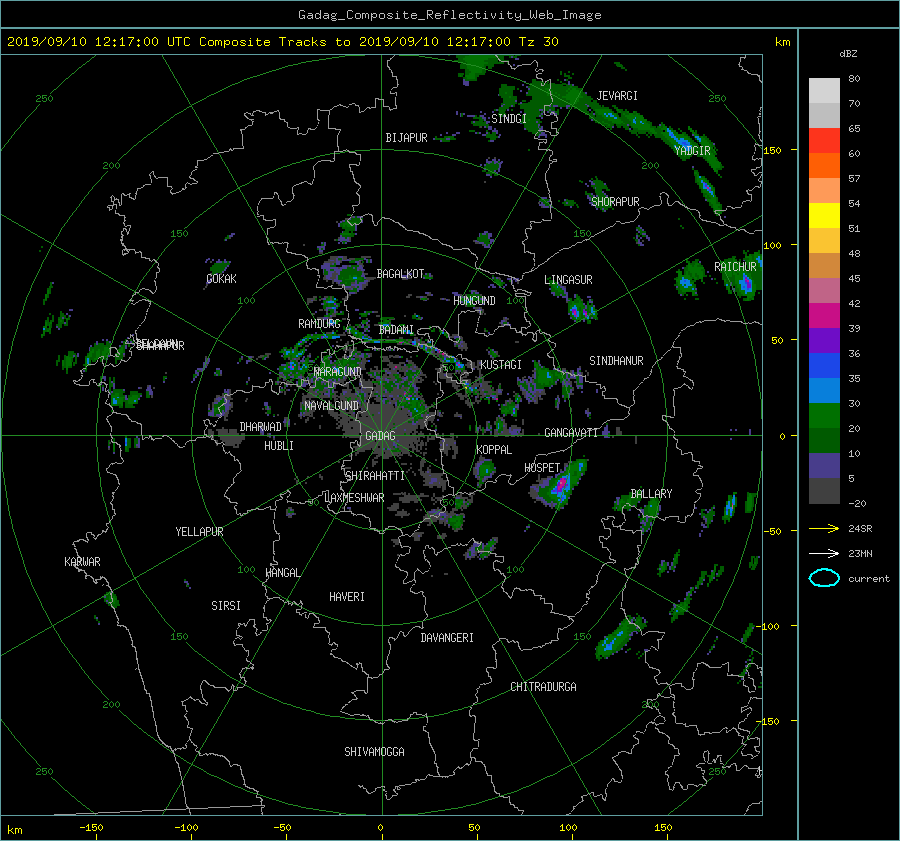Click the HANGAL city label
Image resolution: width=900 pixels, height=841 pixels.
click(x=282, y=573)
